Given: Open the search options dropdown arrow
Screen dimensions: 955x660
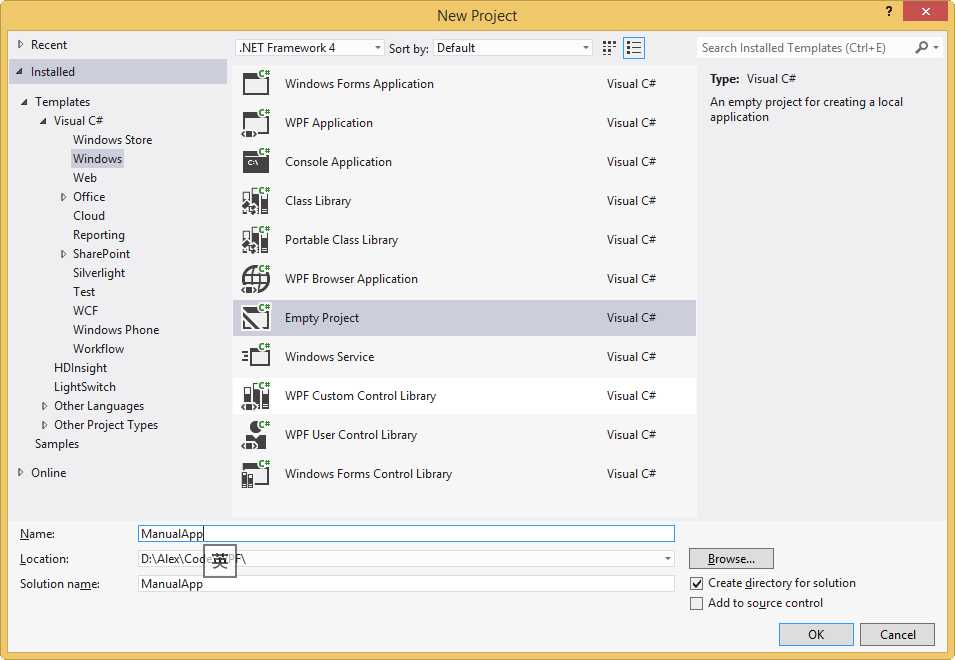Looking at the screenshot, I should [x=936, y=47].
